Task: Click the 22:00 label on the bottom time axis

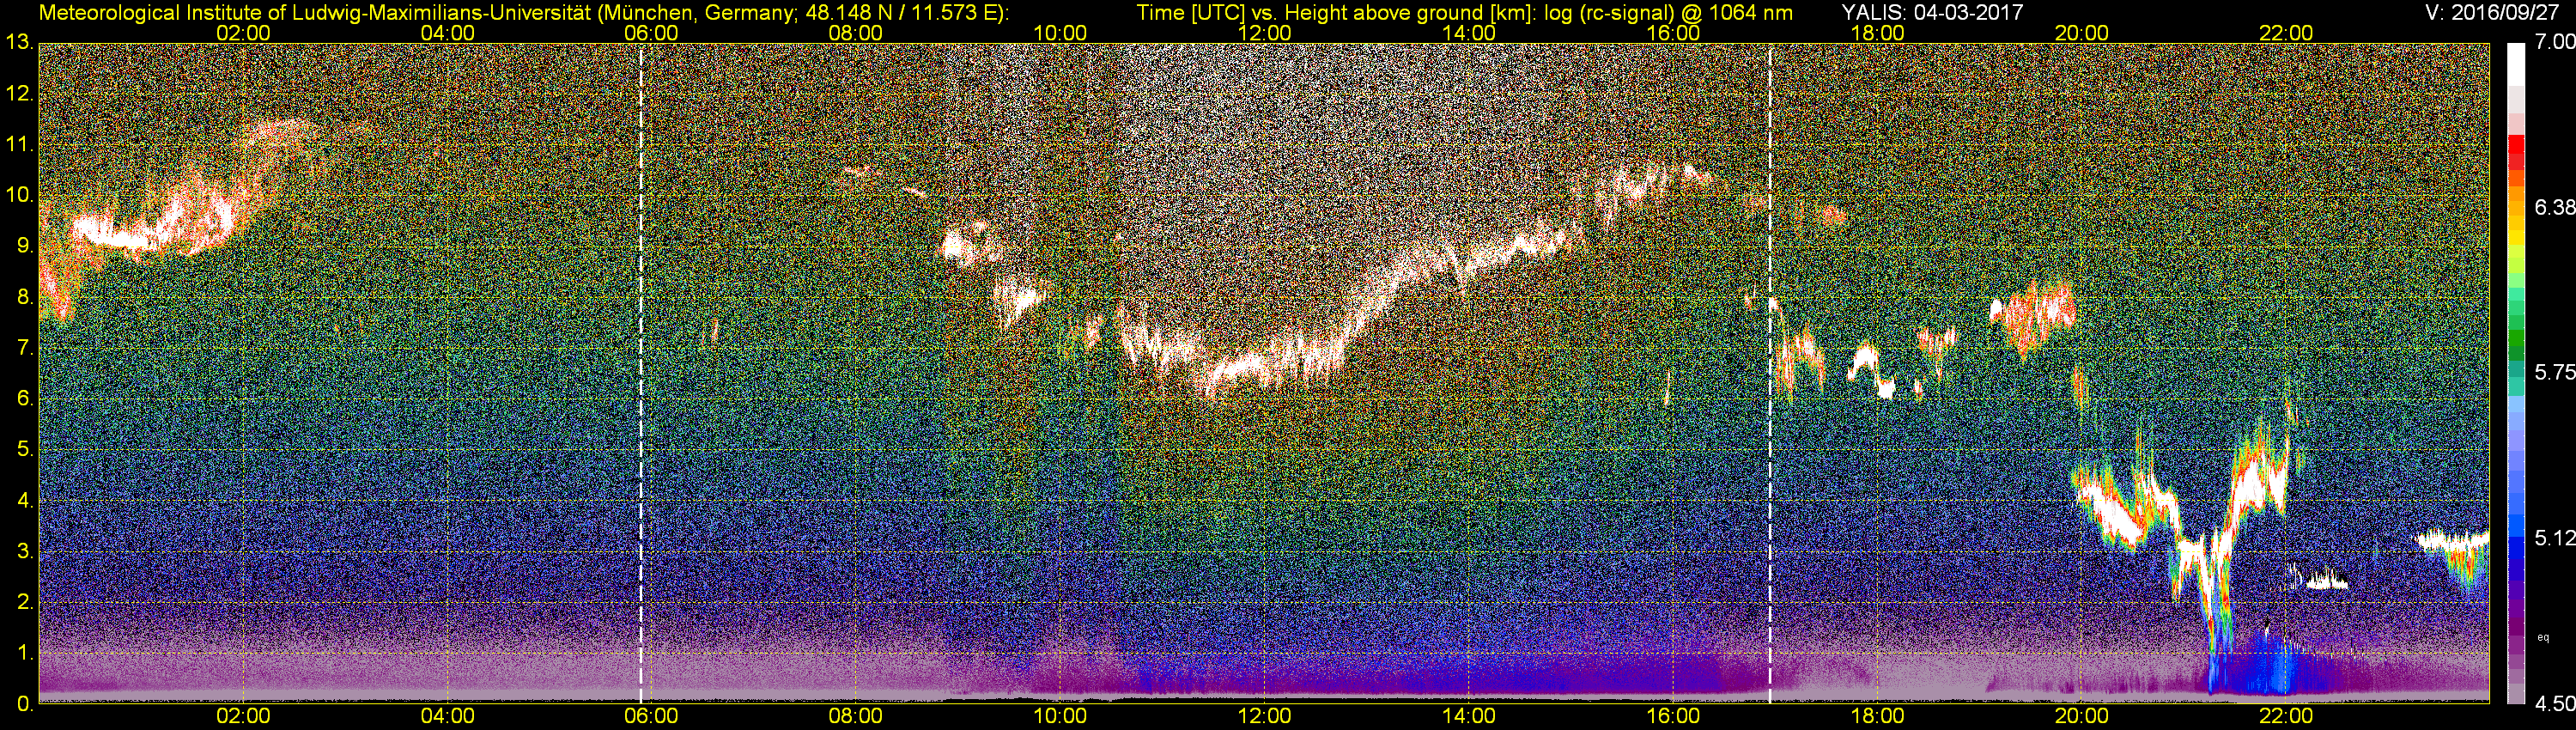Action: tap(2286, 716)
